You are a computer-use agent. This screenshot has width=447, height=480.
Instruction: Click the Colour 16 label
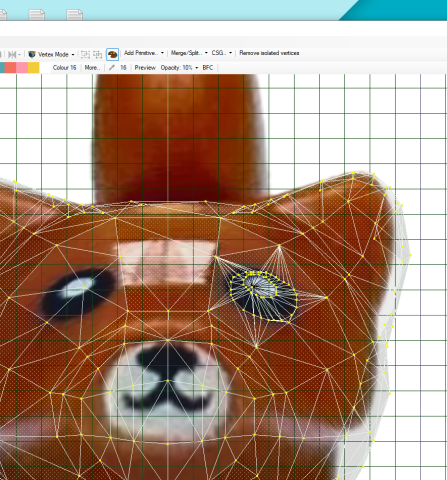coord(64,68)
